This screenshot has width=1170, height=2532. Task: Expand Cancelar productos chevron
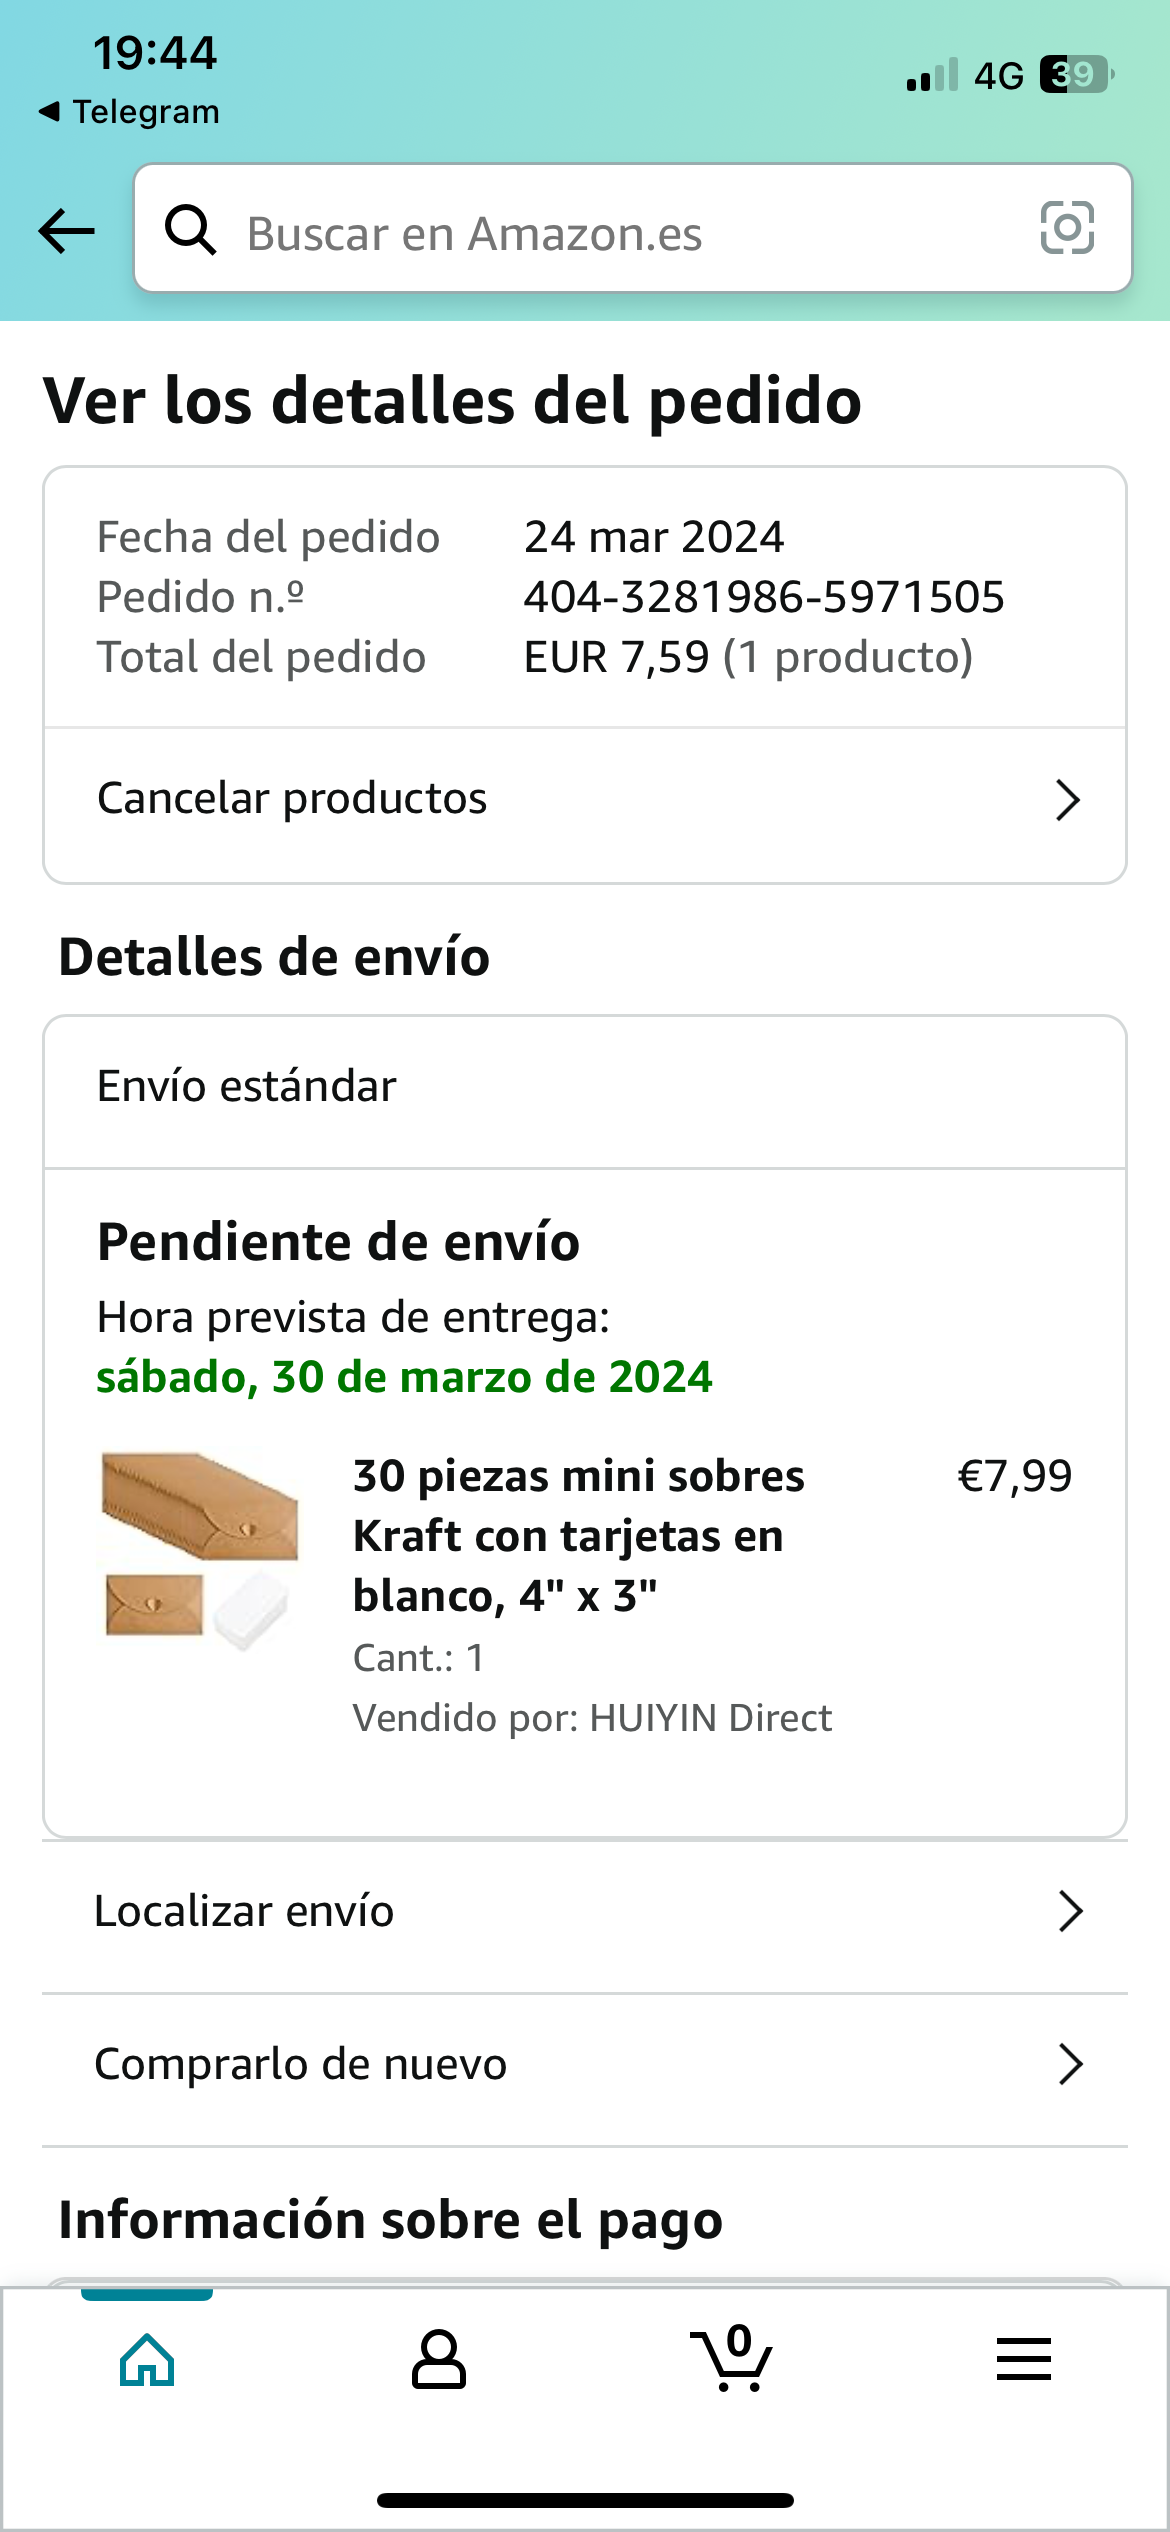(x=1068, y=800)
